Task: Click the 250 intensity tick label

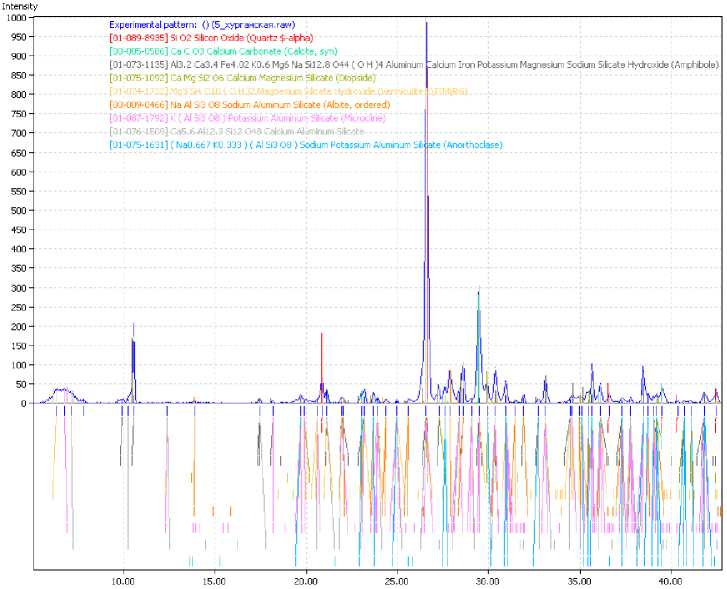Action: (19, 307)
